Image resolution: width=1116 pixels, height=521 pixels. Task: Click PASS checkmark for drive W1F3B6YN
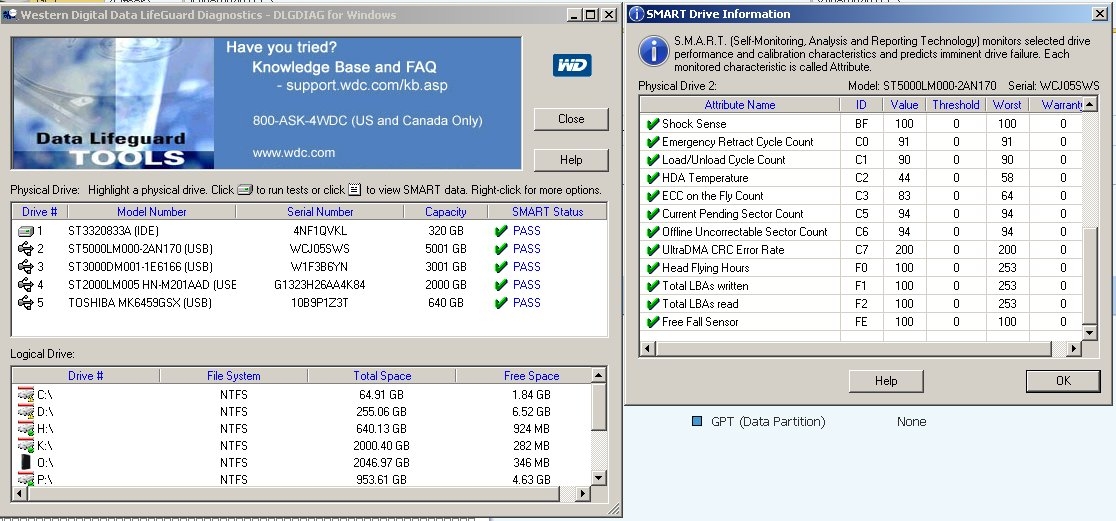click(x=501, y=267)
